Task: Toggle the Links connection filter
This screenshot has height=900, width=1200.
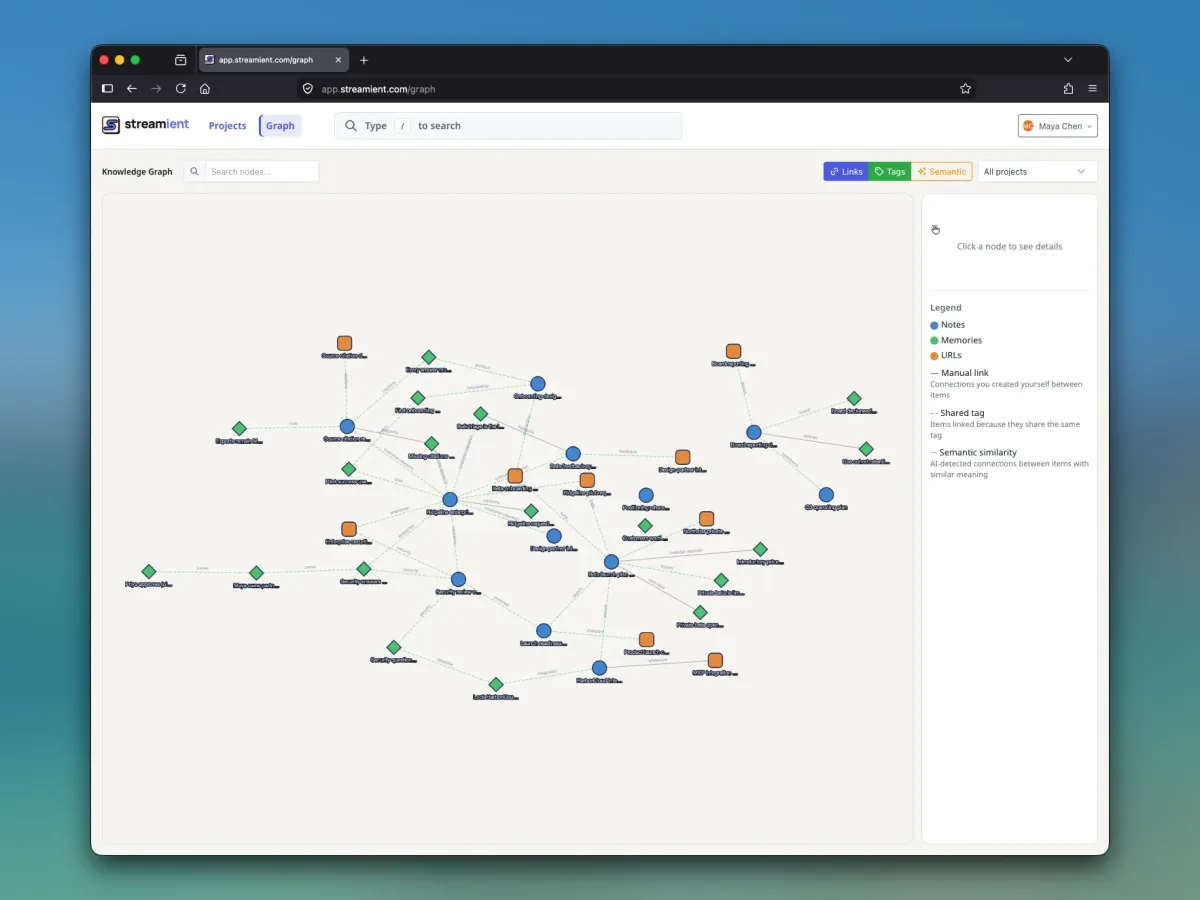Action: [x=846, y=172]
